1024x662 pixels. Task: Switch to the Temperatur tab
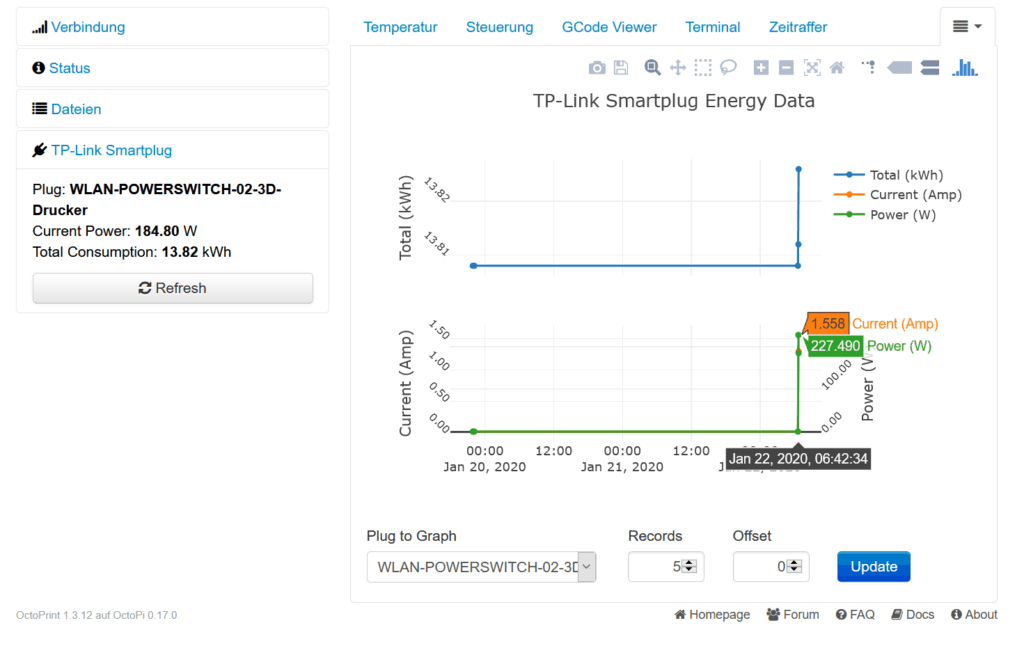coord(400,27)
